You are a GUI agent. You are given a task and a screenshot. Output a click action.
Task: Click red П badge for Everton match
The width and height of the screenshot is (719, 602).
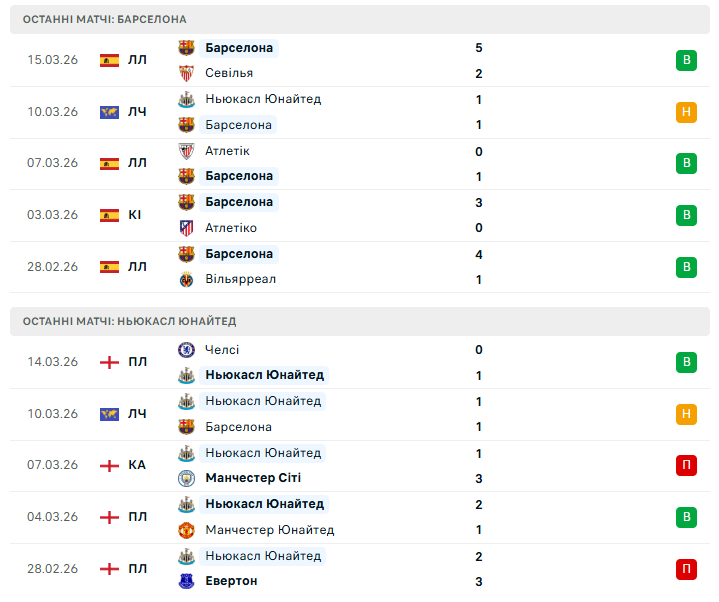(686, 569)
